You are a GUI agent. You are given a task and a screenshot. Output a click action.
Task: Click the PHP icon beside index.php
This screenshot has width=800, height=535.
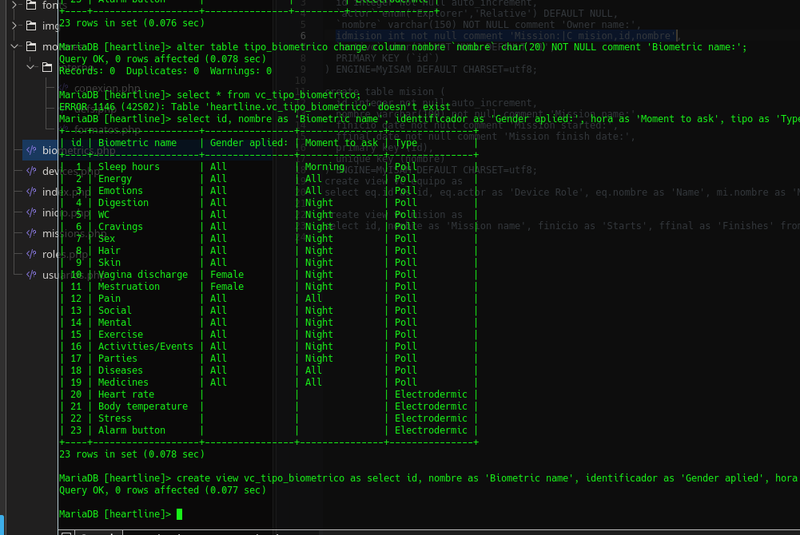tap(32, 192)
